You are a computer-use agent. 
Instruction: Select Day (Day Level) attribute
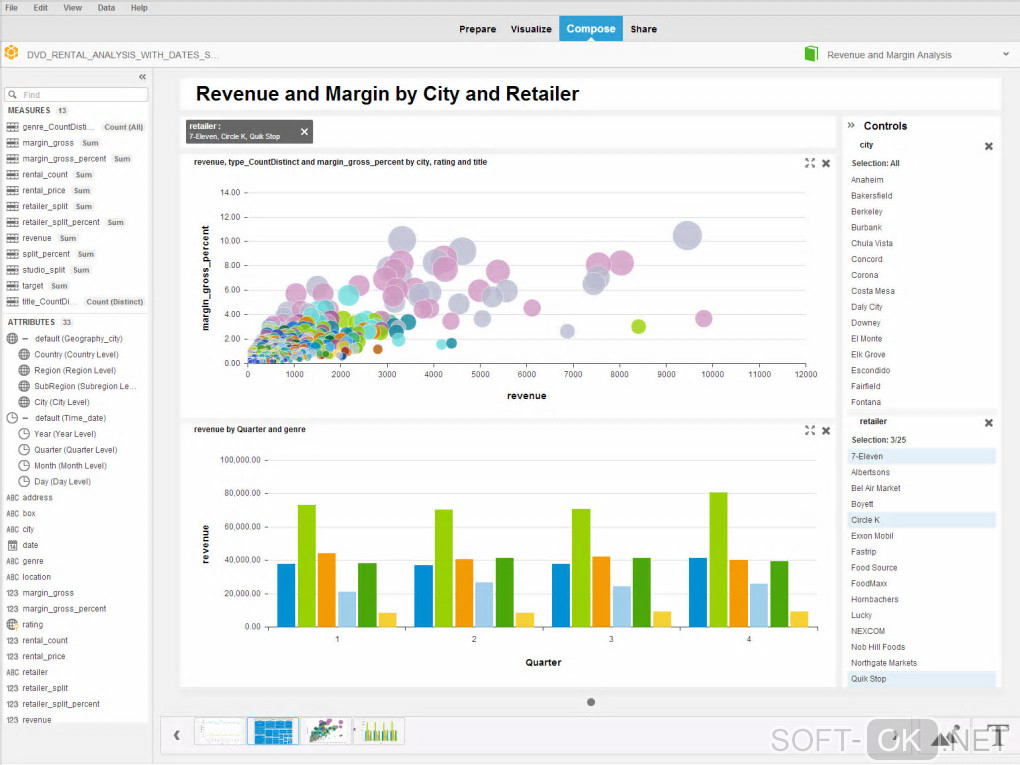pos(62,482)
